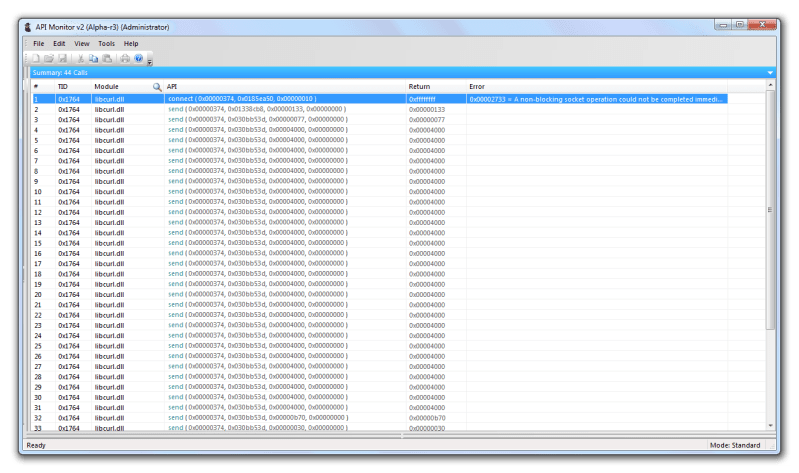
Task: Sort by the # column header
Action: (x=43, y=87)
